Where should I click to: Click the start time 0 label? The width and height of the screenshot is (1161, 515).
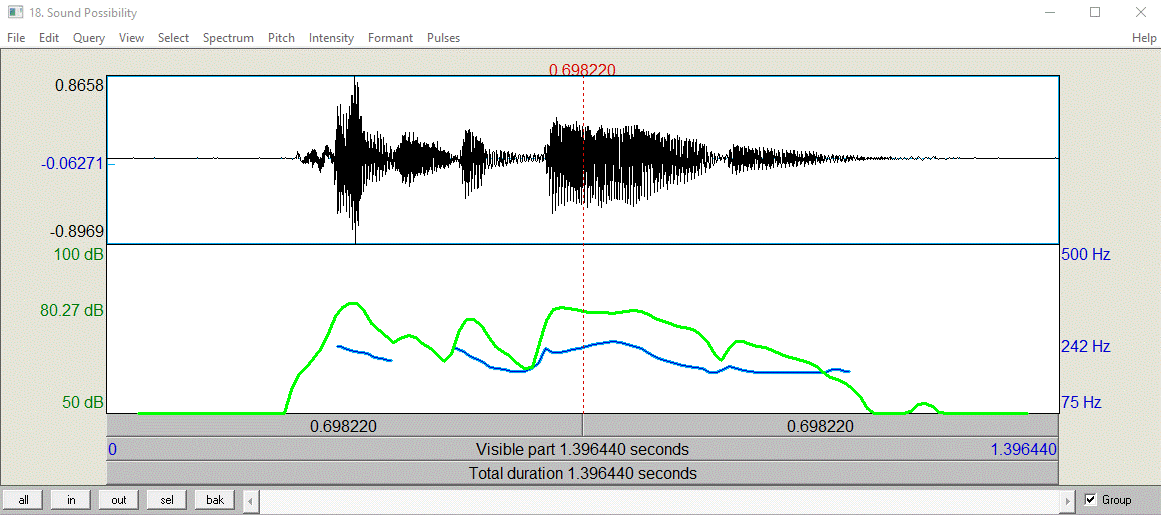pyautogui.click(x=113, y=449)
